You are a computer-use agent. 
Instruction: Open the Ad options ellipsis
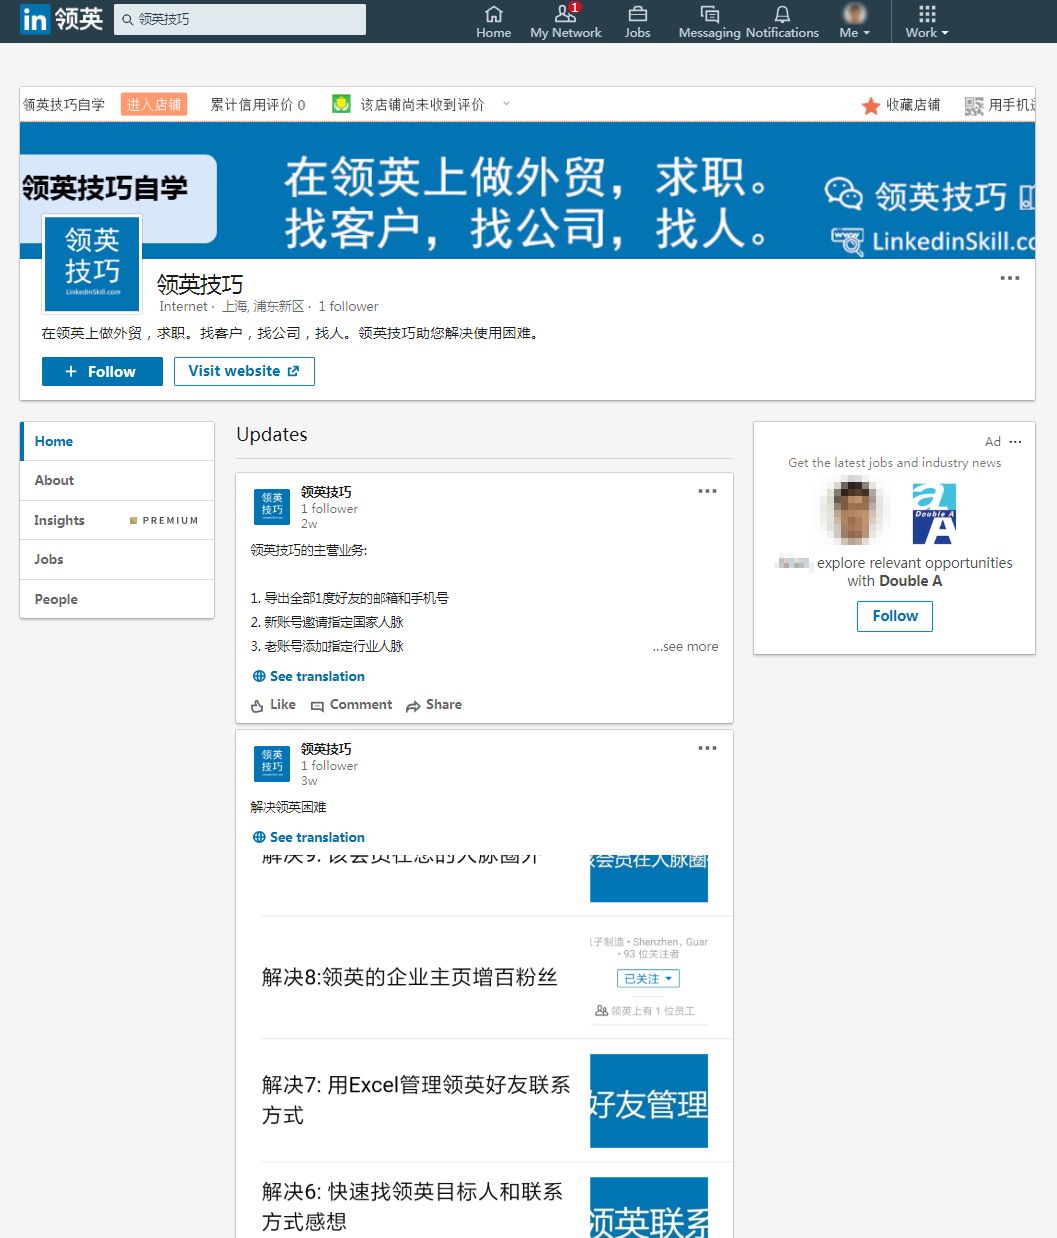(1016, 441)
